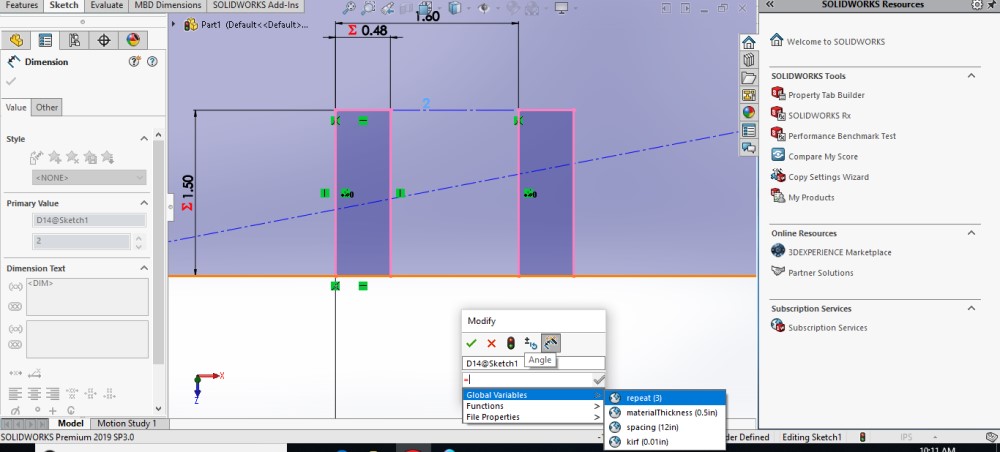Click the Mark for Drawing icon in Modify
Screen dimensions: 1000x452
[x=551, y=343]
